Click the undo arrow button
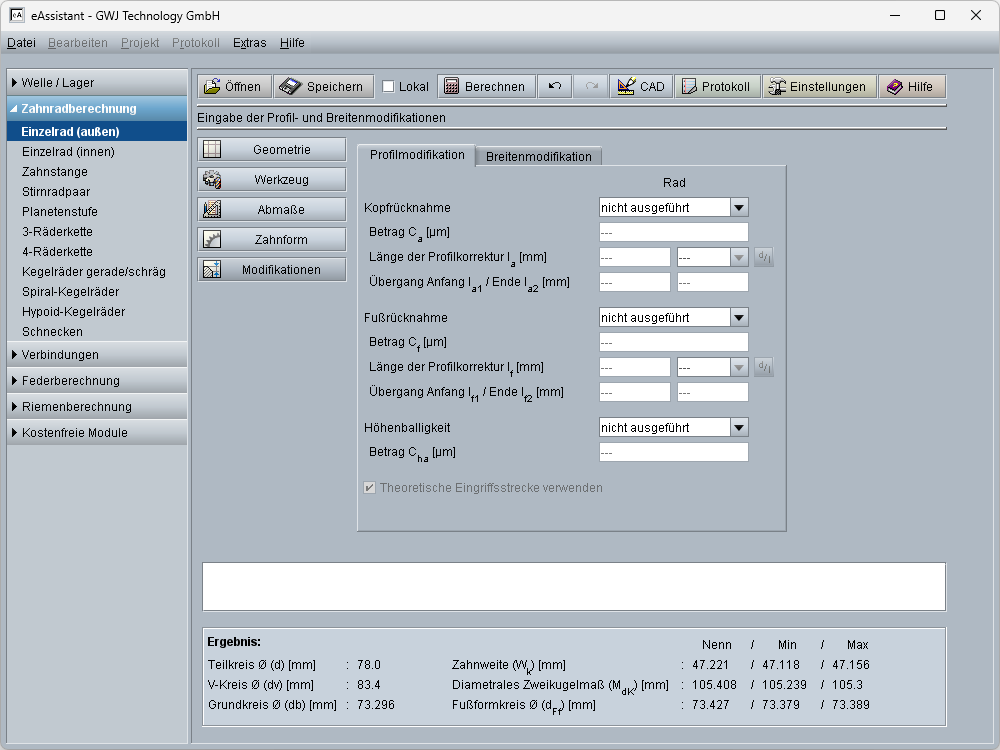This screenshot has width=1000, height=750. pyautogui.click(x=555, y=87)
